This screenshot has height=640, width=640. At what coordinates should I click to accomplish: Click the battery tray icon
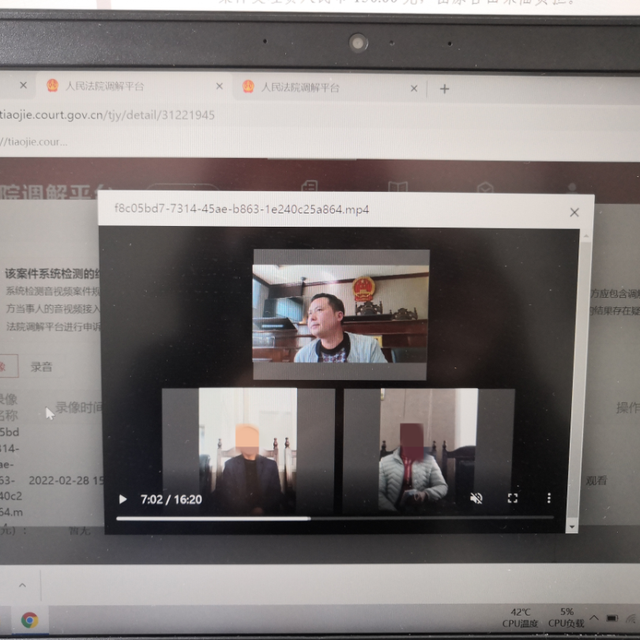(612, 618)
